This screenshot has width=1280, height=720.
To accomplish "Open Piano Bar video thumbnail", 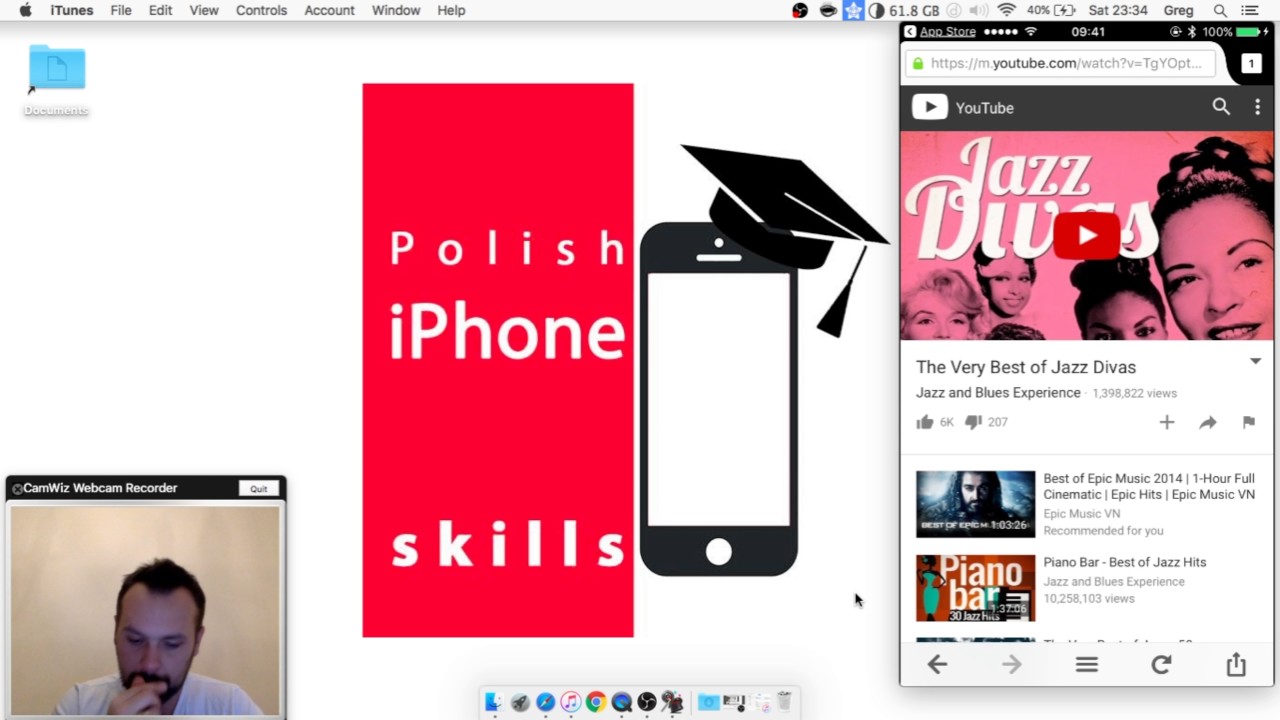I will (975, 589).
